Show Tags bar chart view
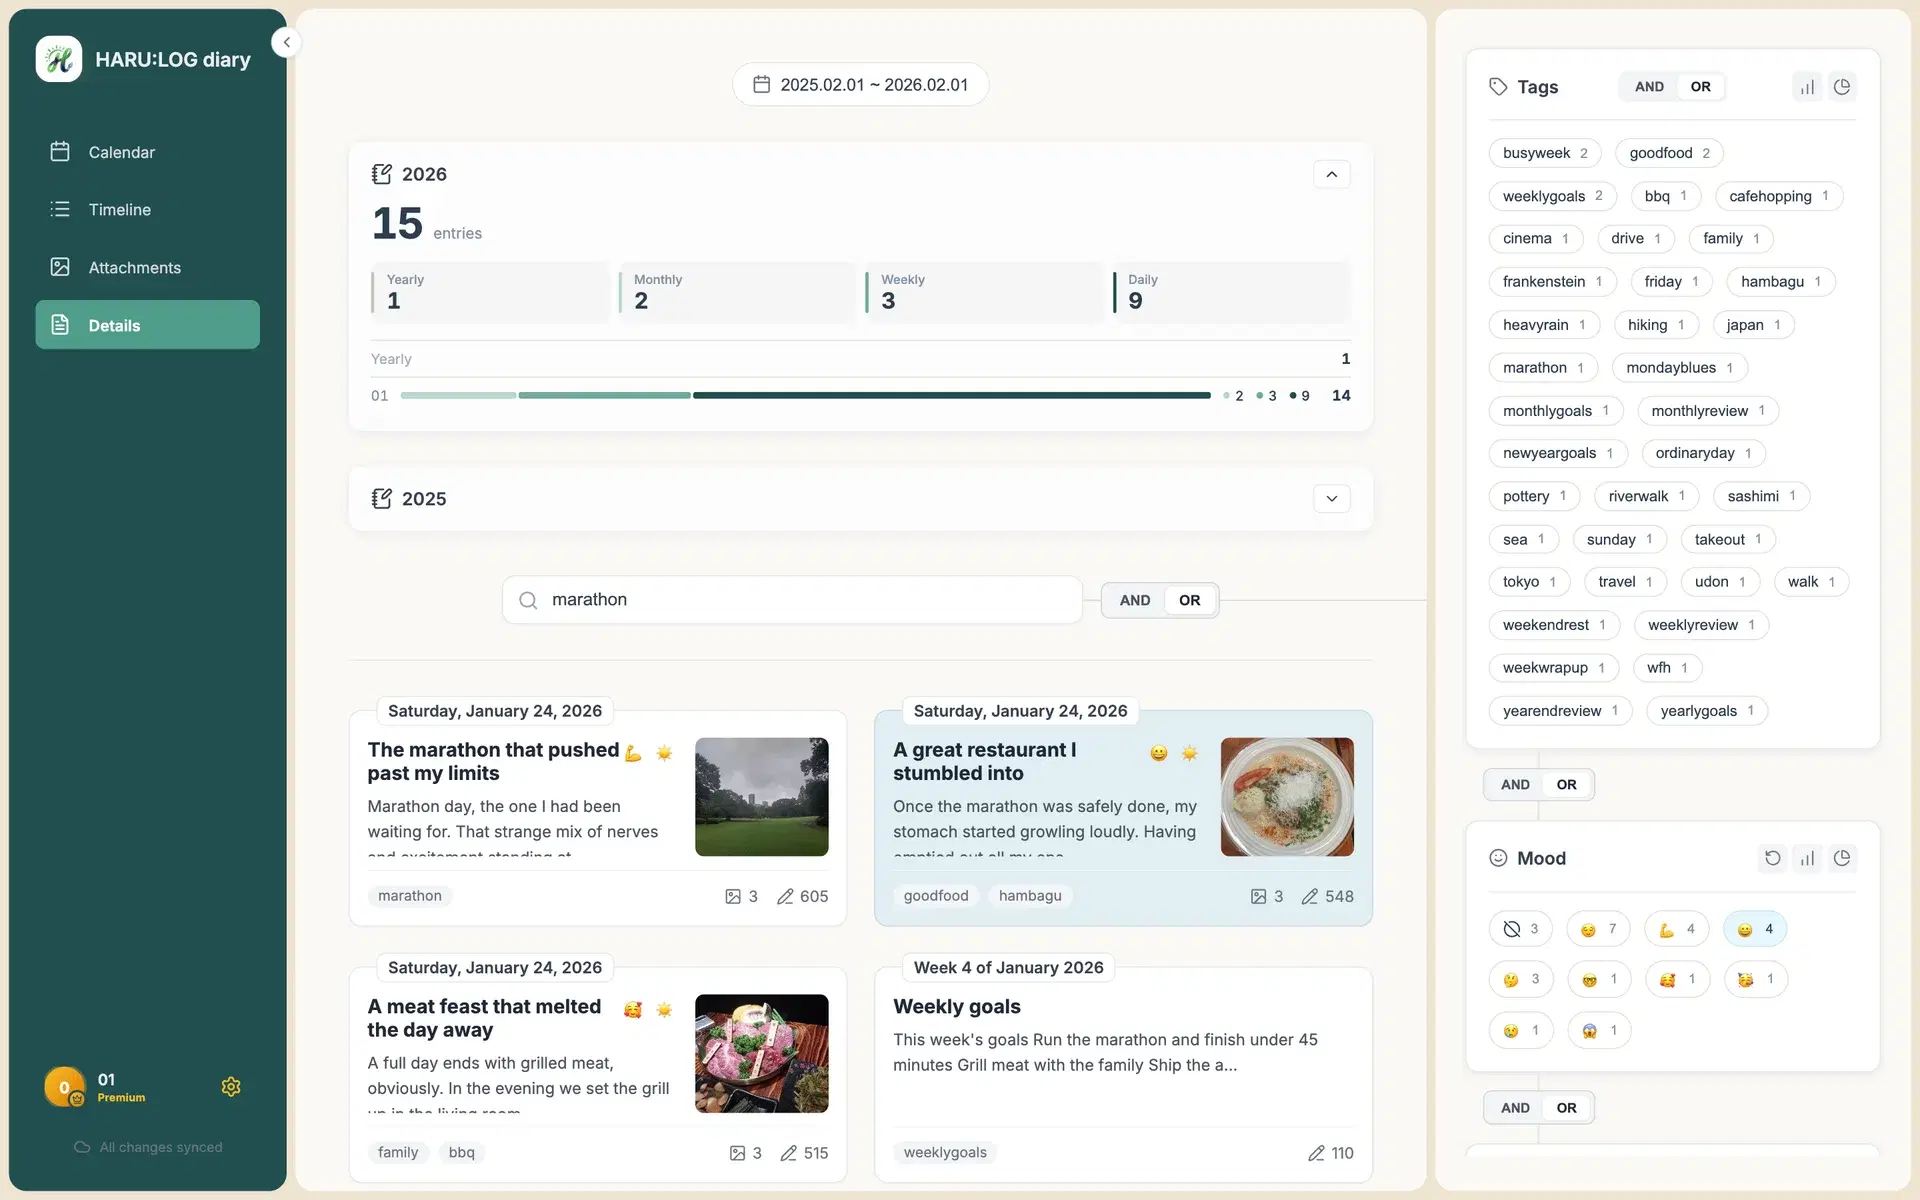1920x1200 pixels. point(1807,87)
